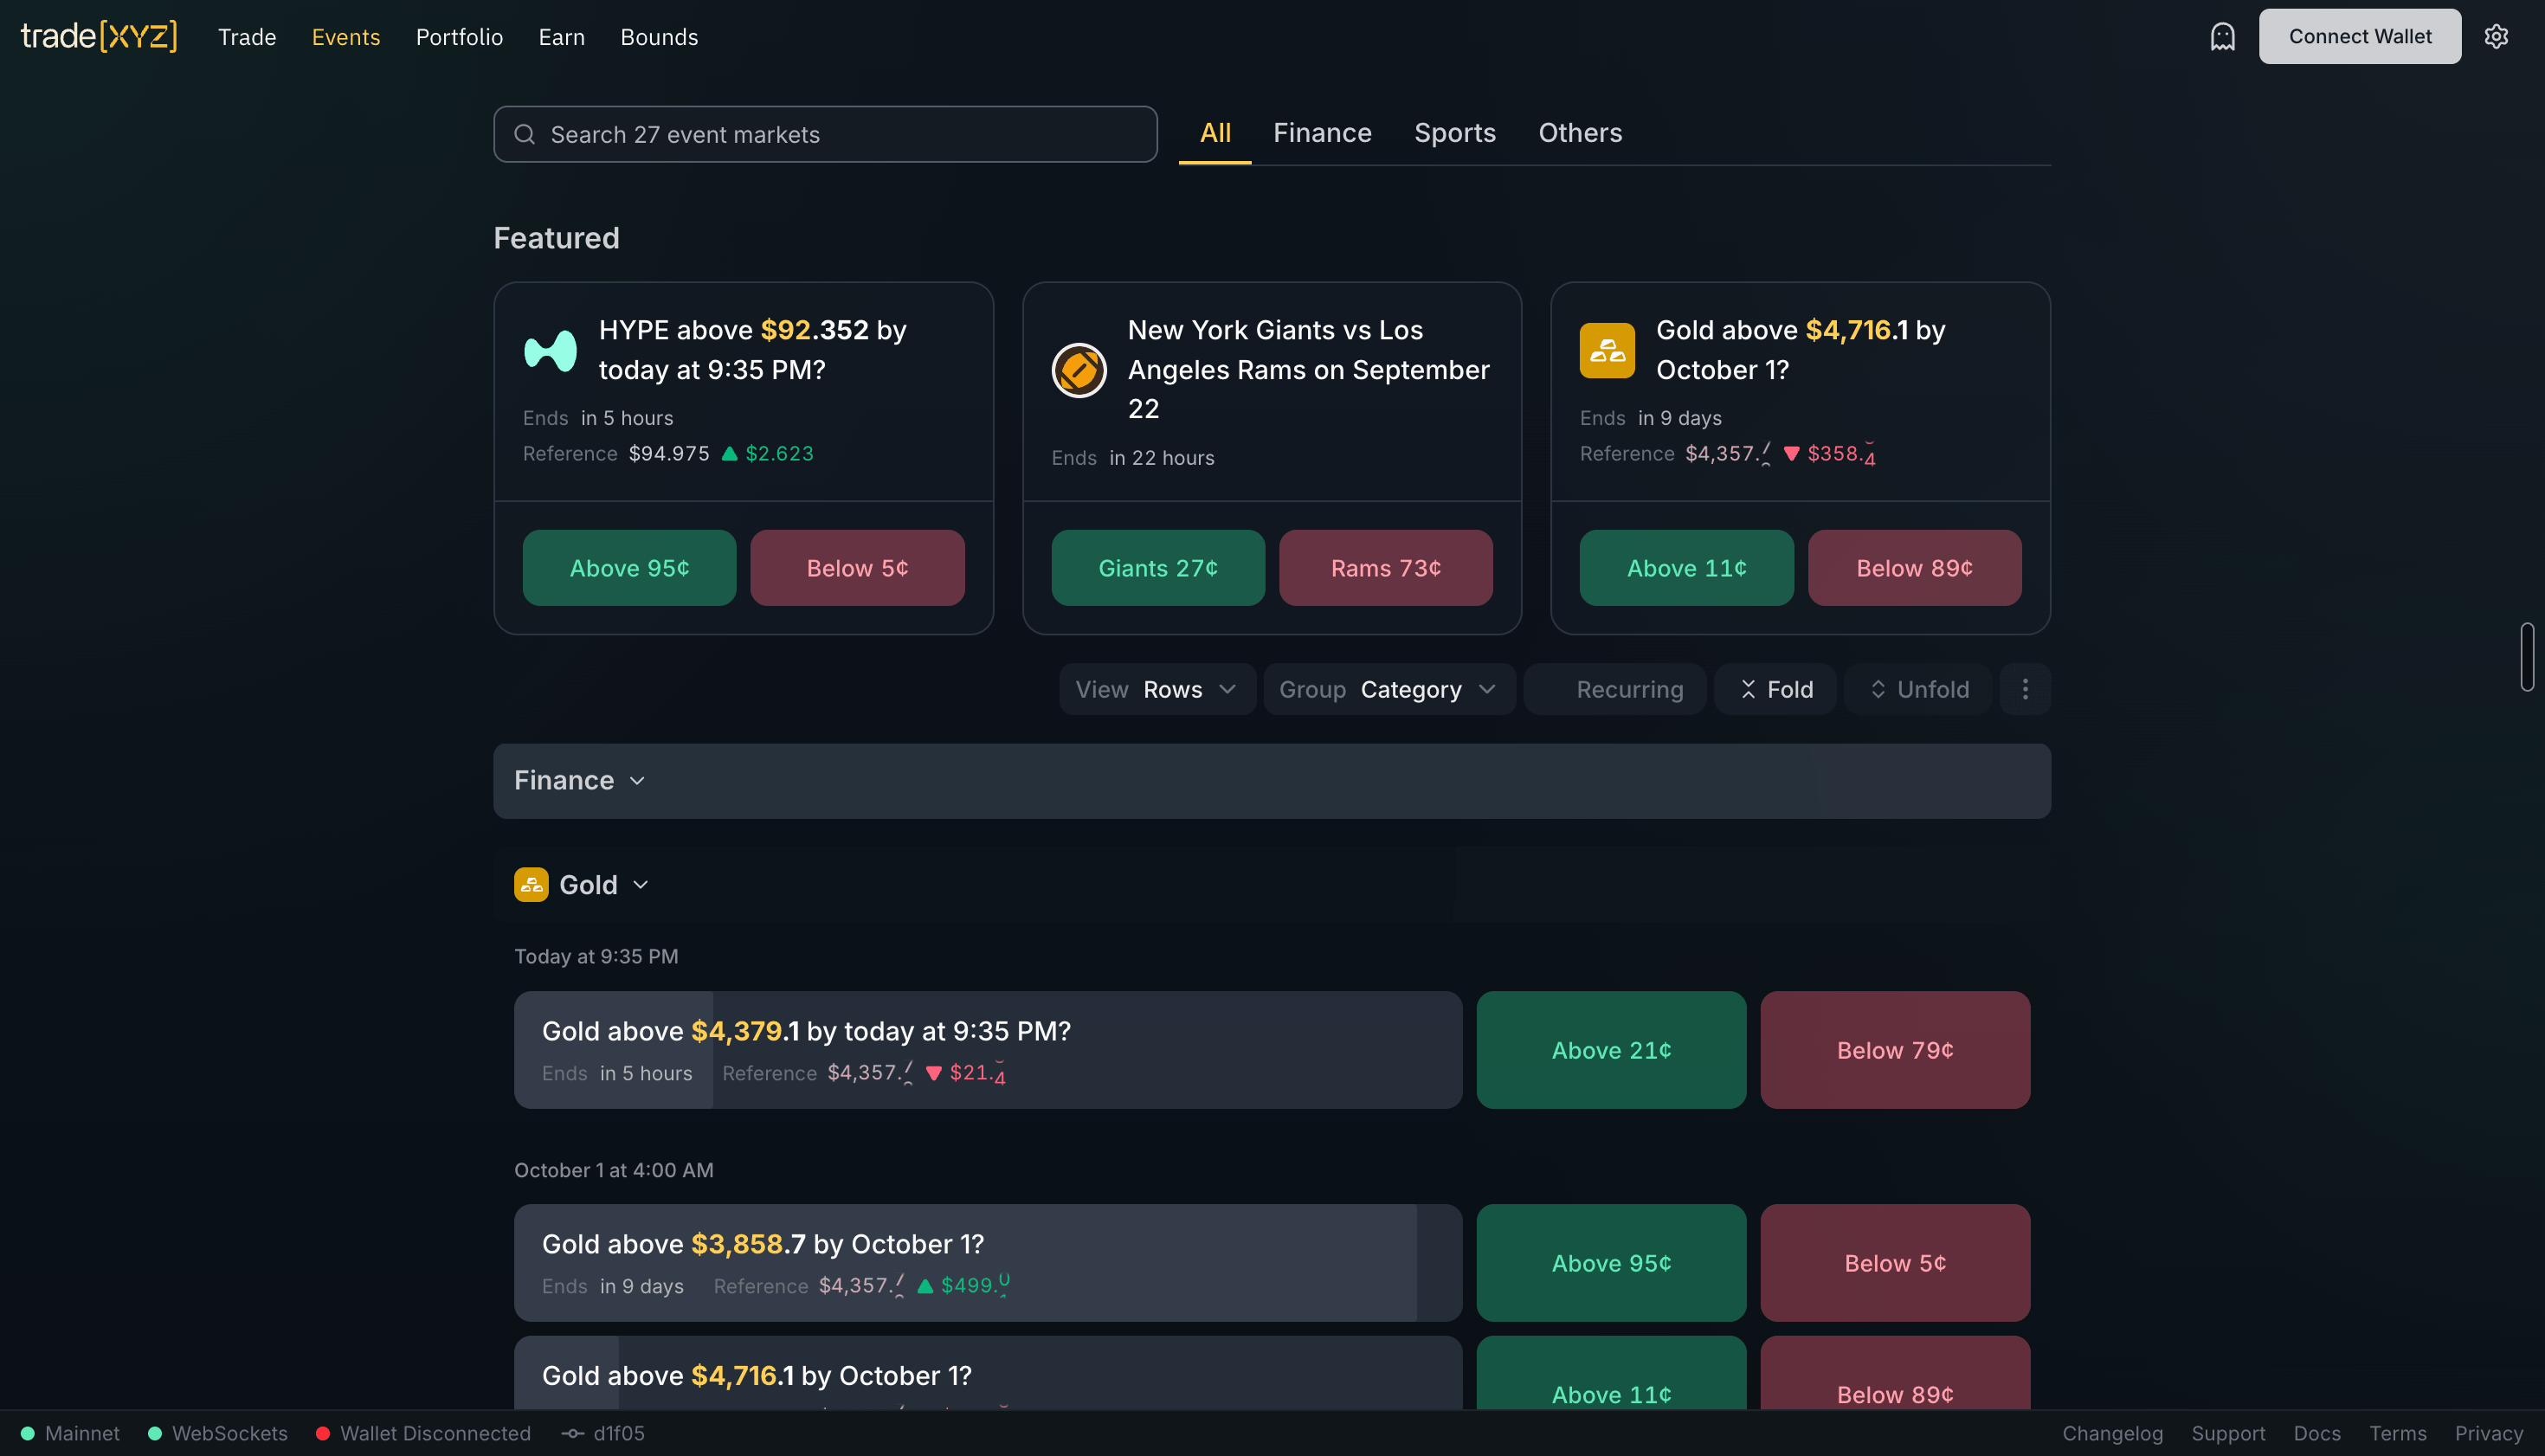2545x1456 pixels.
Task: Click the Wallet Disconnected status indicator
Action: (424, 1433)
